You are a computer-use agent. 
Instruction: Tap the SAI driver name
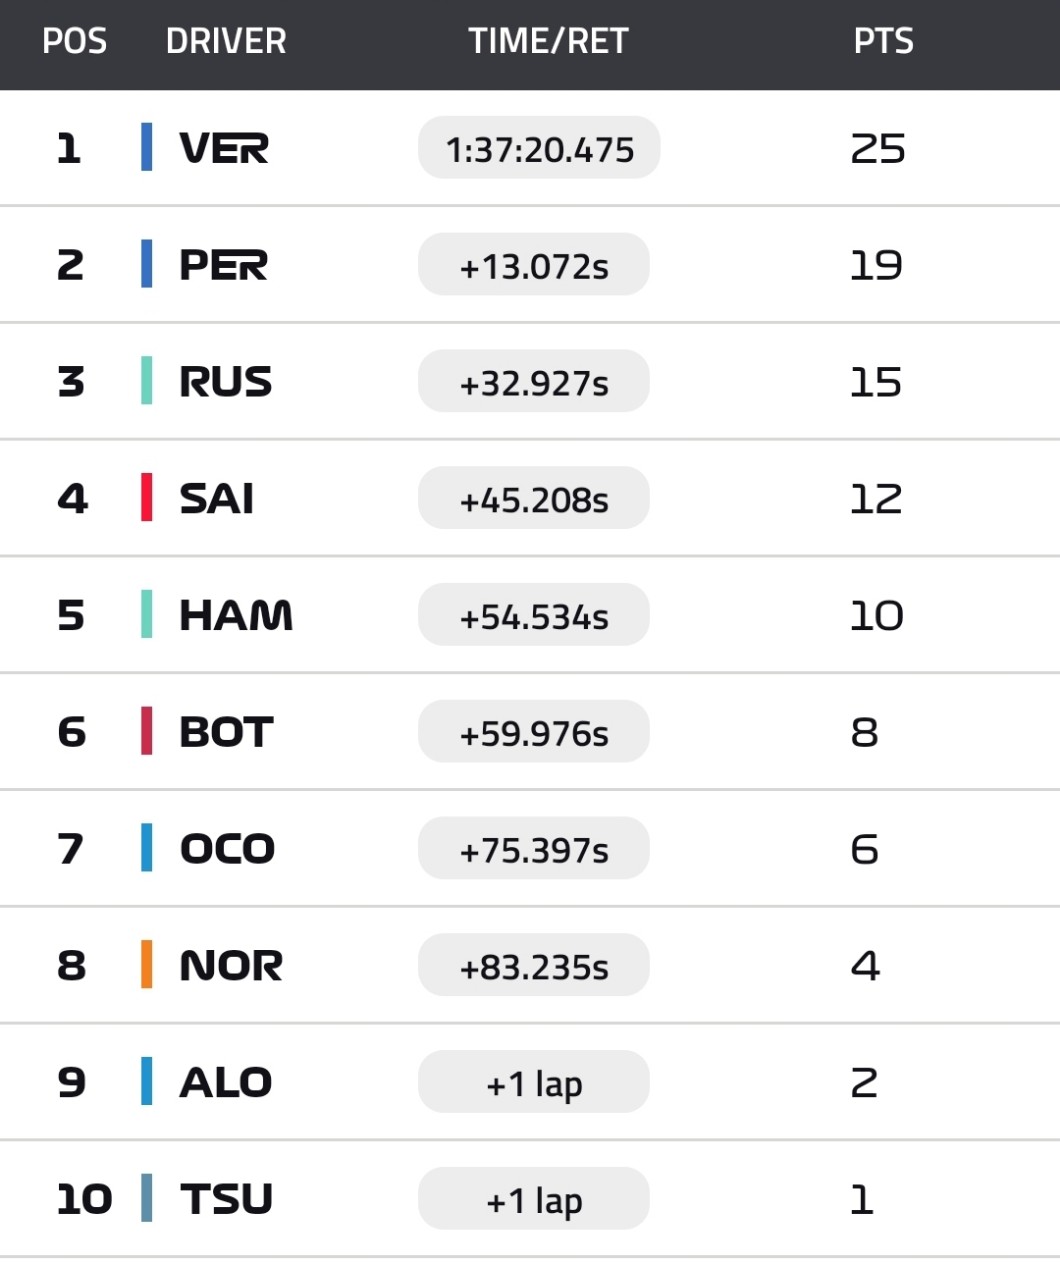tap(216, 498)
